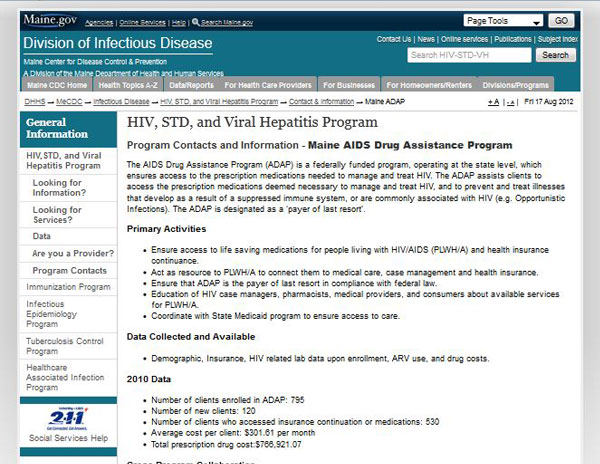Click the Number of new clients: 120 line
This screenshot has height=464, width=600.
[x=203, y=411]
